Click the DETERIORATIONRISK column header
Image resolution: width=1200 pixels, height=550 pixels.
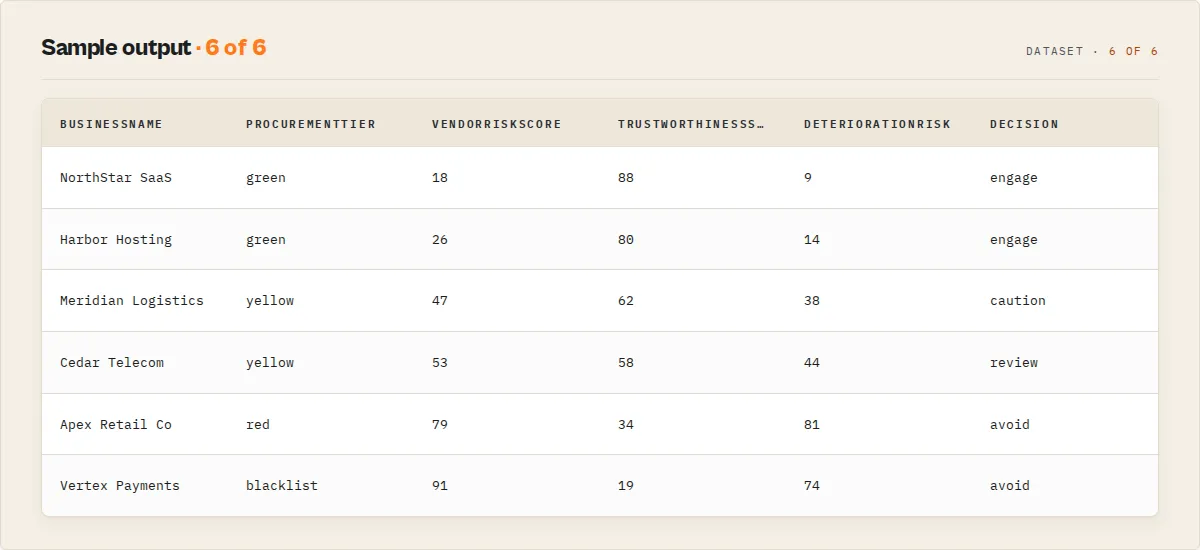(877, 124)
